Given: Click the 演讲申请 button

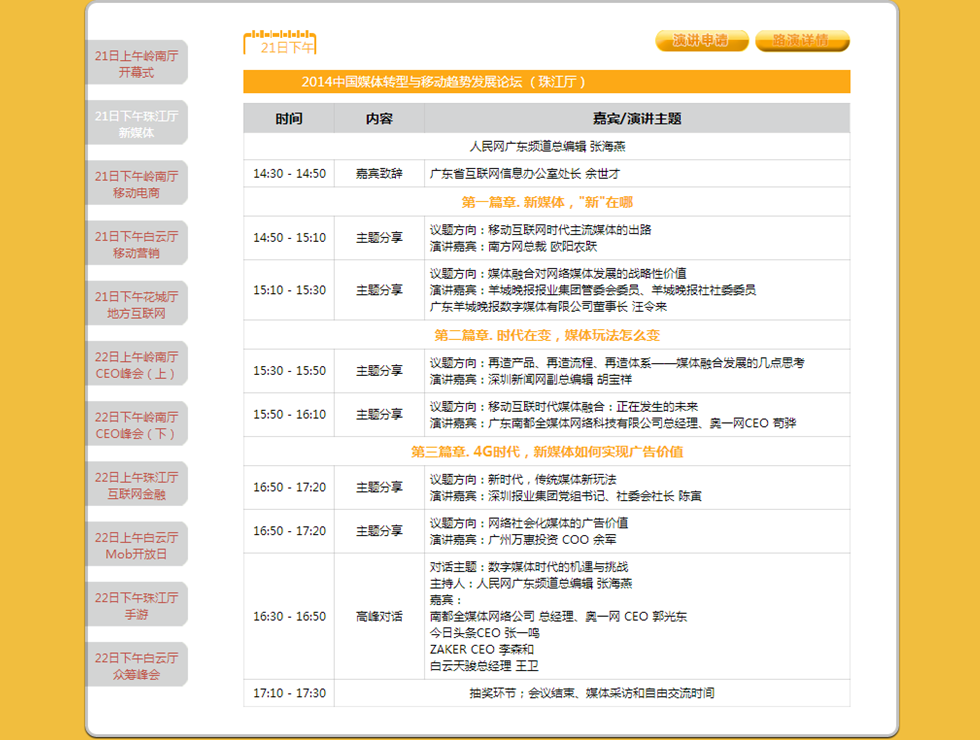Looking at the screenshot, I should click(701, 41).
